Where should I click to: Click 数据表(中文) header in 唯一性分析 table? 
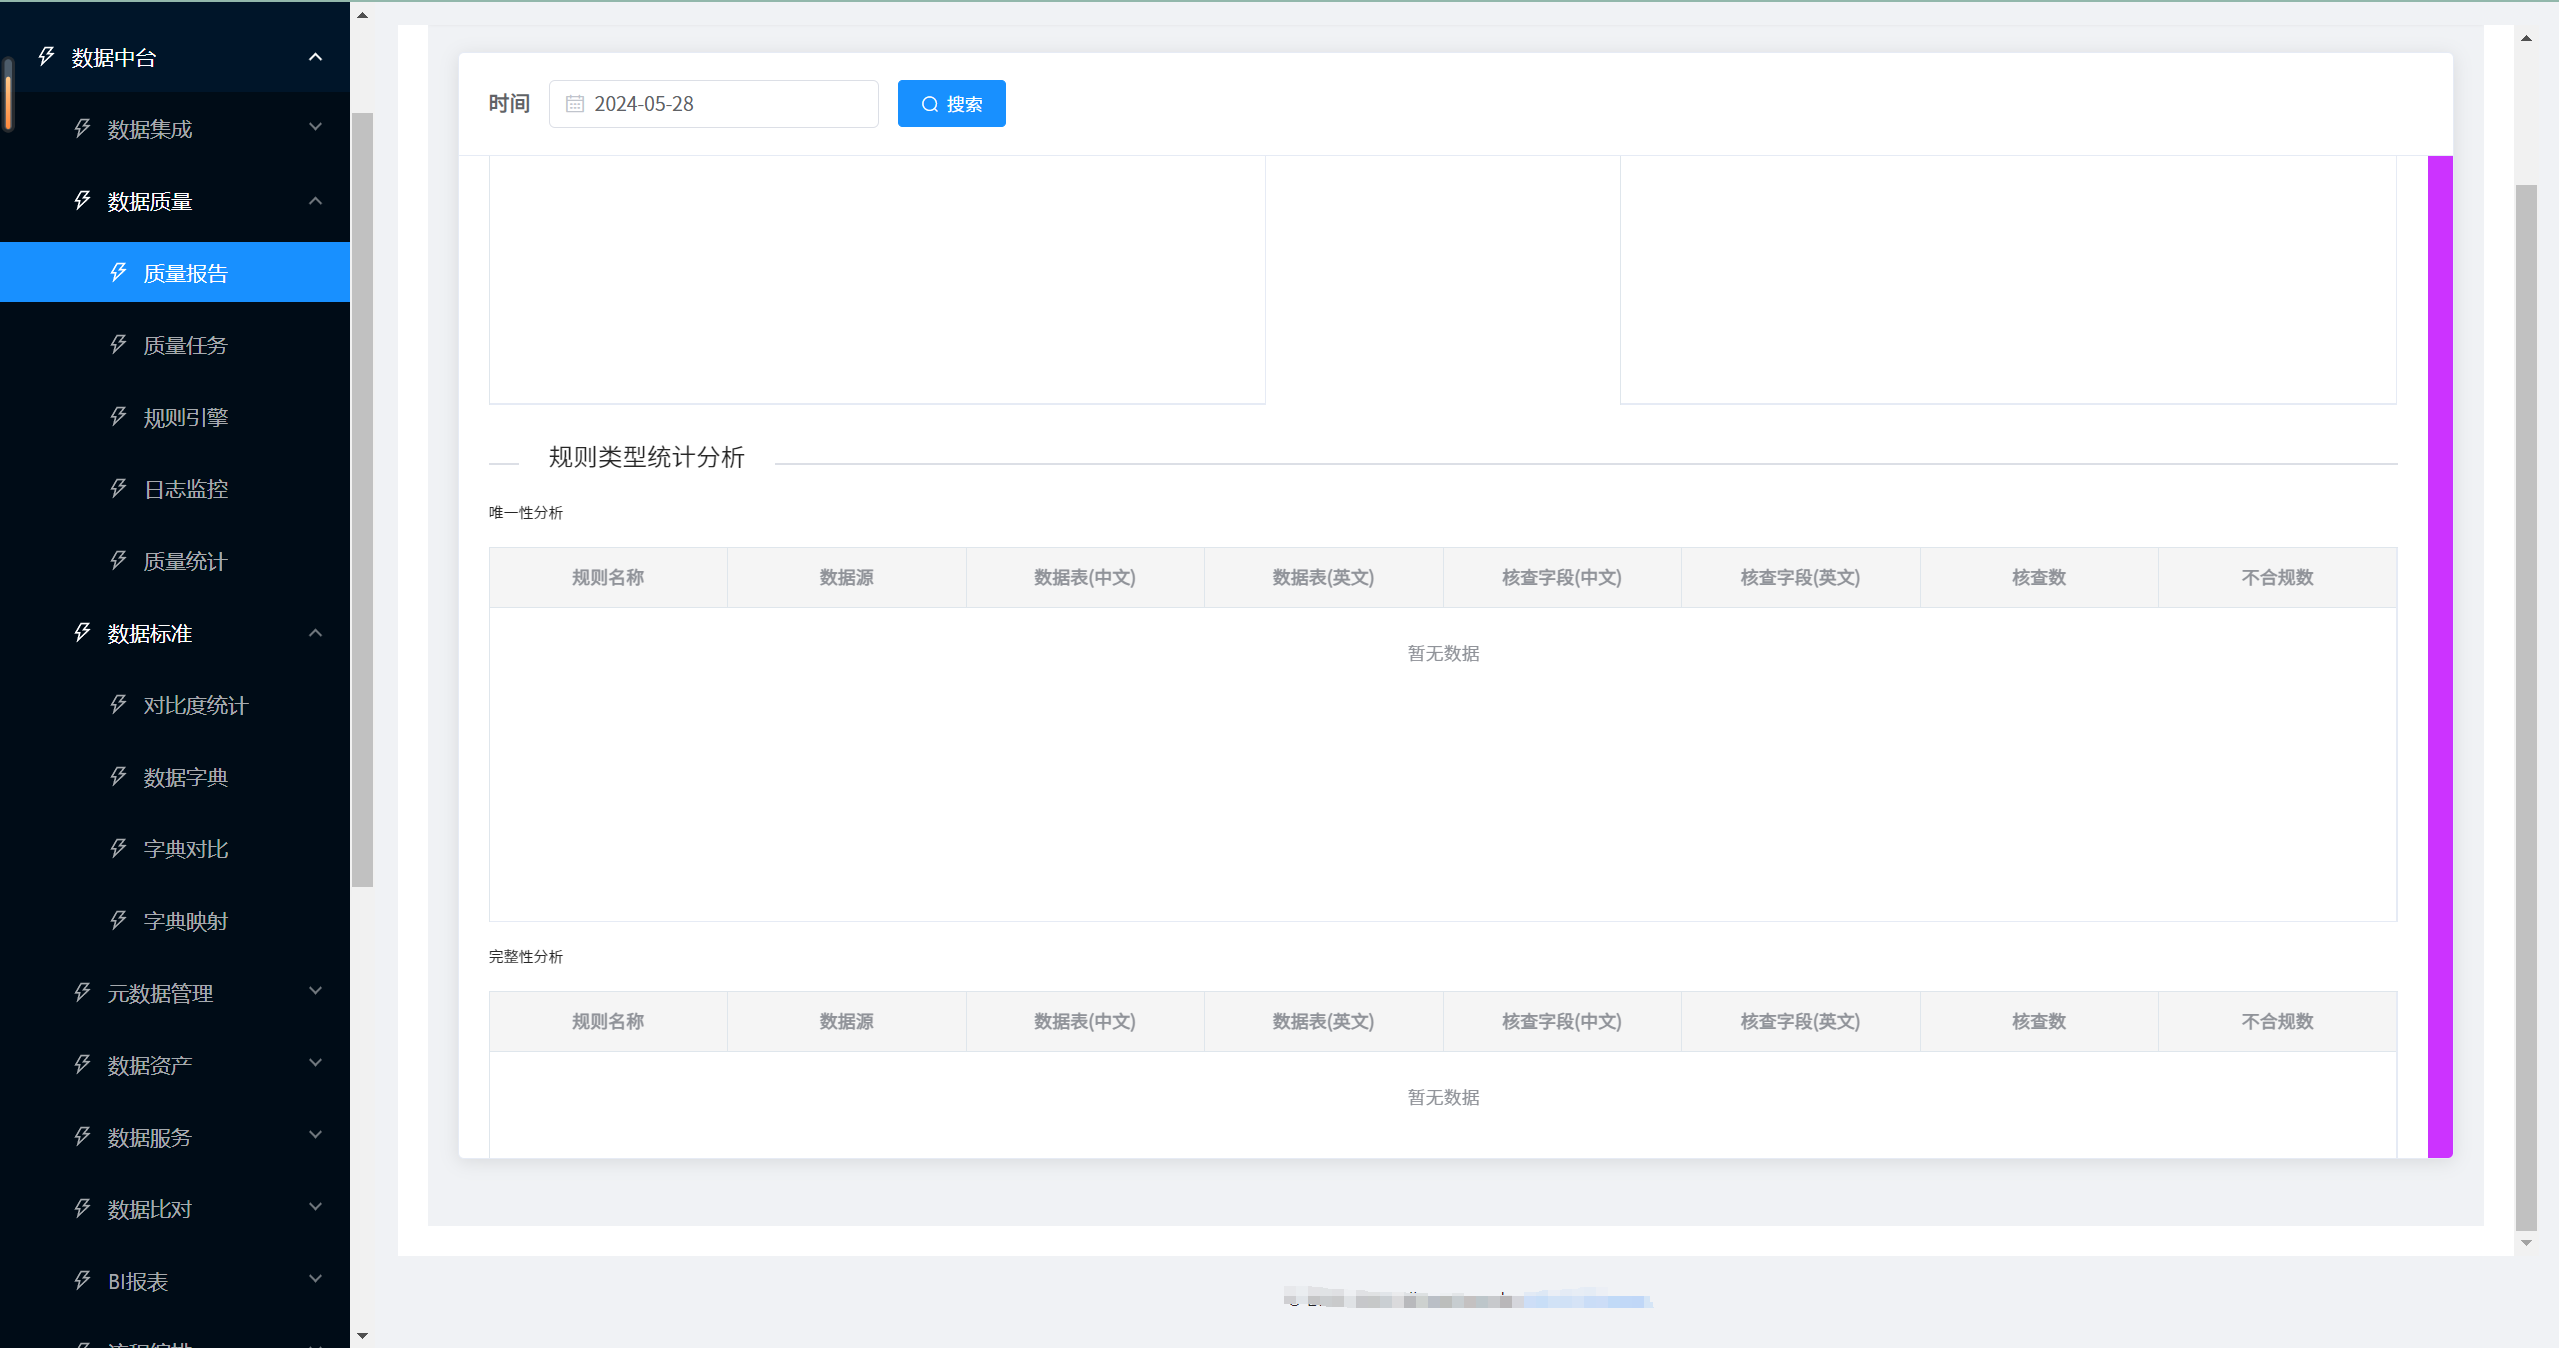point(1085,577)
